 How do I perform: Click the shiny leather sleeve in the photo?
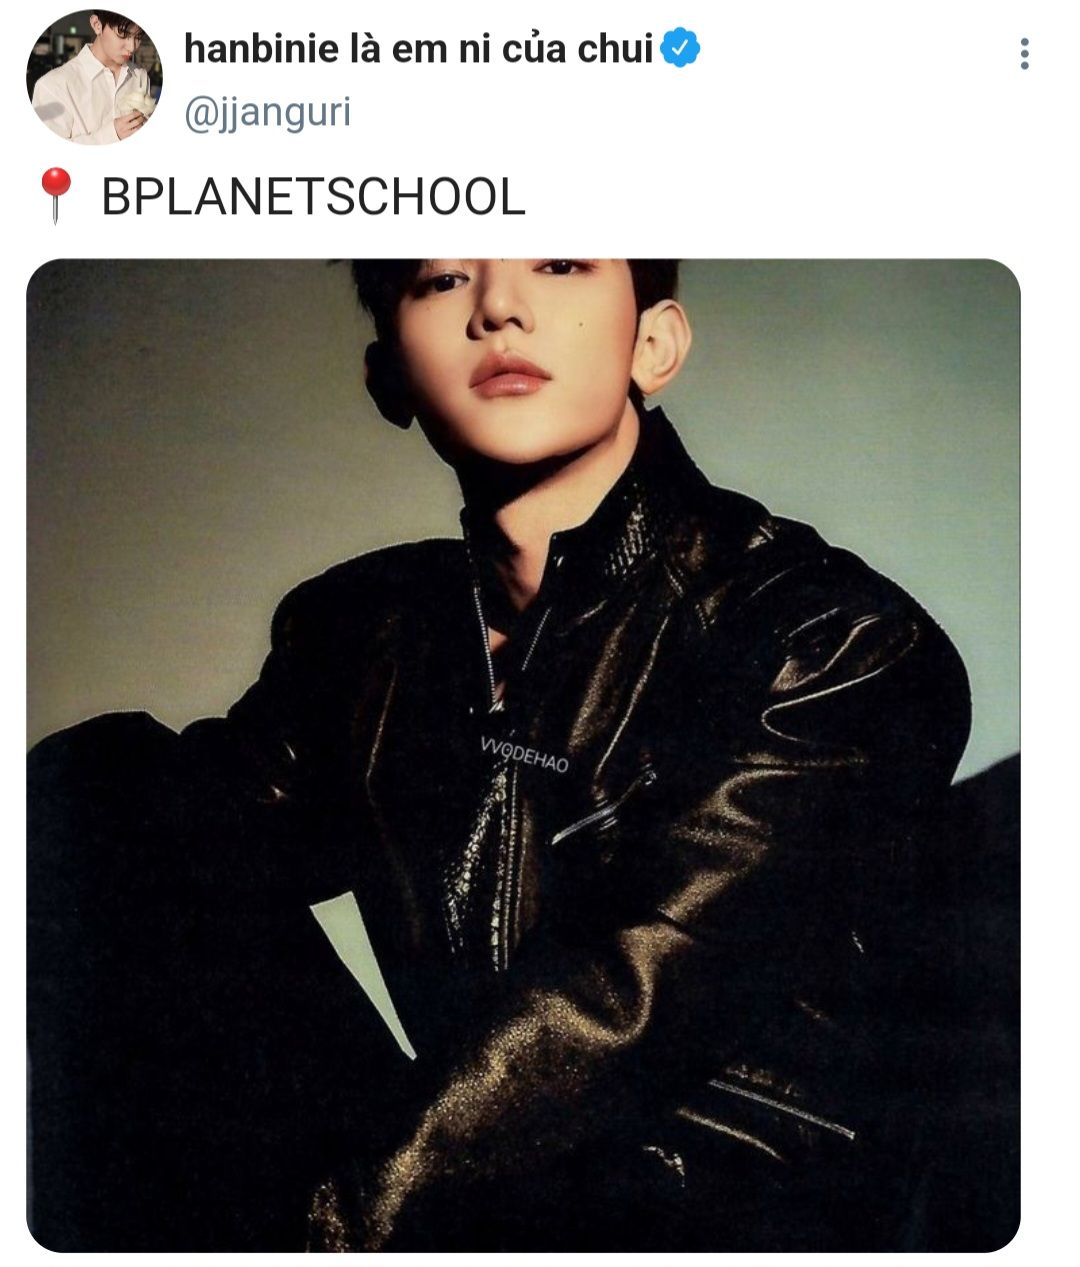pyautogui.click(x=800, y=800)
